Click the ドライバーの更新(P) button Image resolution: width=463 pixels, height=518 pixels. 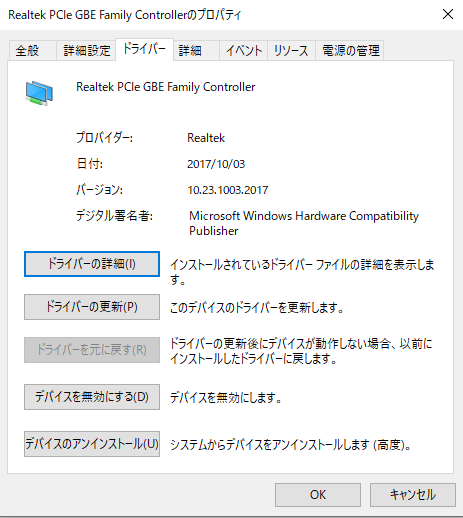click(x=92, y=307)
